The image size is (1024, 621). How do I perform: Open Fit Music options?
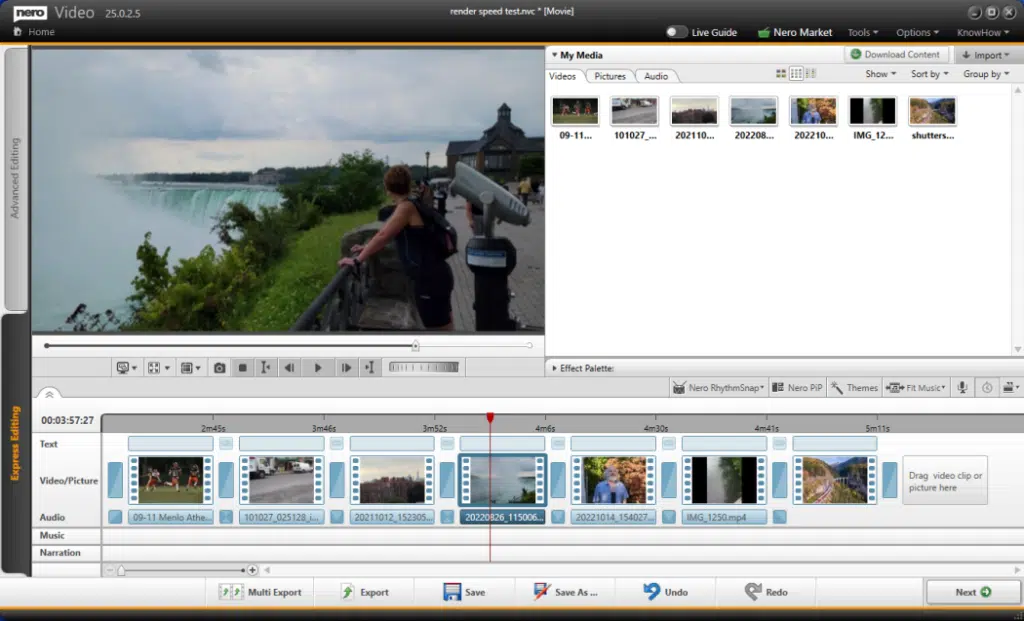coord(916,387)
